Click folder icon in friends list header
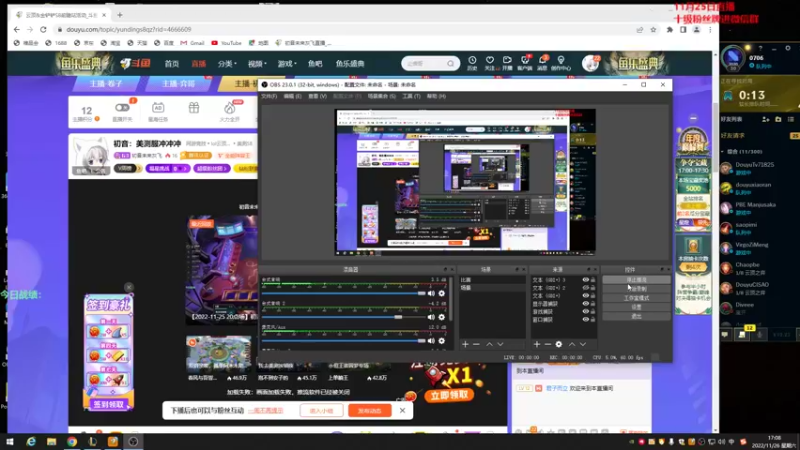The height and width of the screenshot is (450, 800). point(778,119)
